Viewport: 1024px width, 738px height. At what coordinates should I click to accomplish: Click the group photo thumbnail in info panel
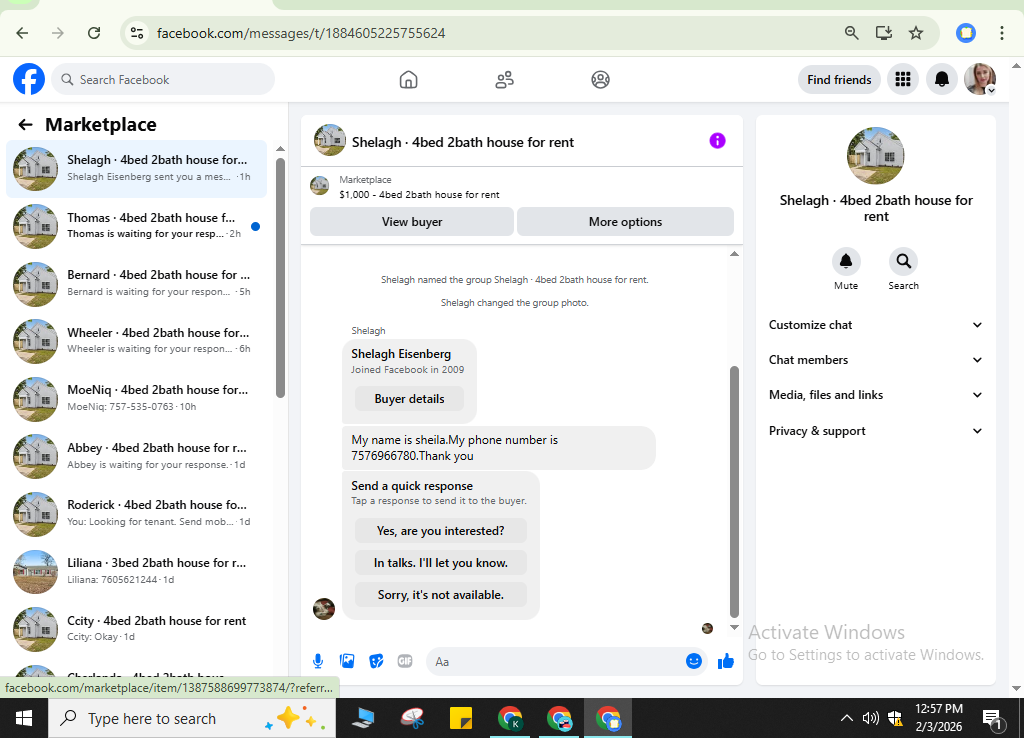875,155
